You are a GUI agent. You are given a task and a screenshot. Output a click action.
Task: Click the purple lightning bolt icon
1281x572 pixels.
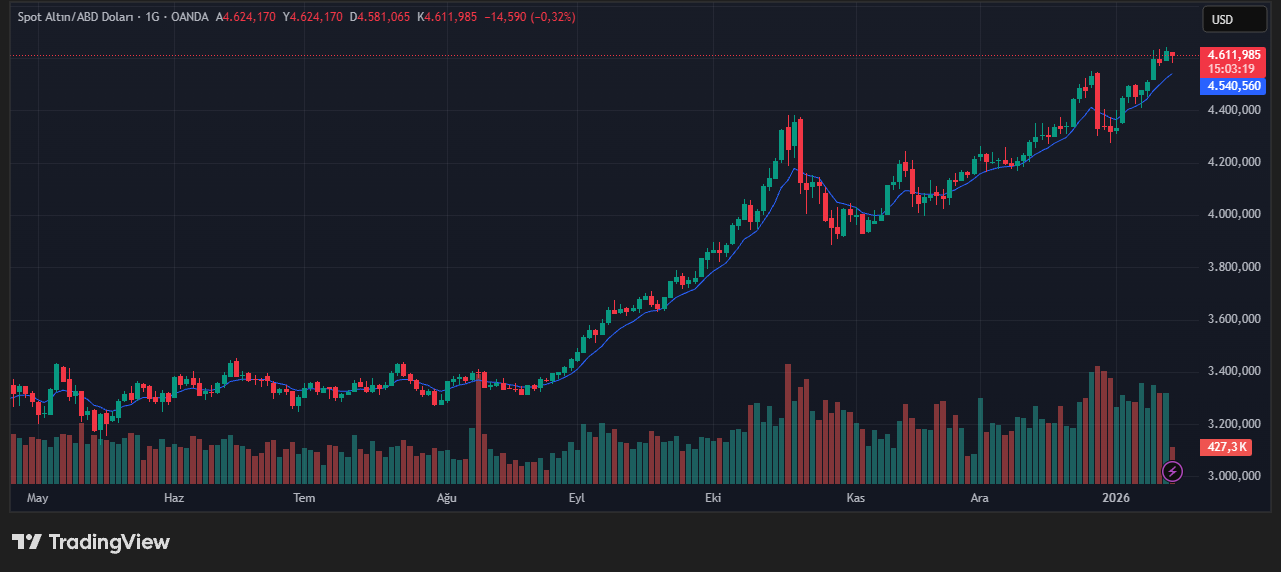click(1173, 470)
